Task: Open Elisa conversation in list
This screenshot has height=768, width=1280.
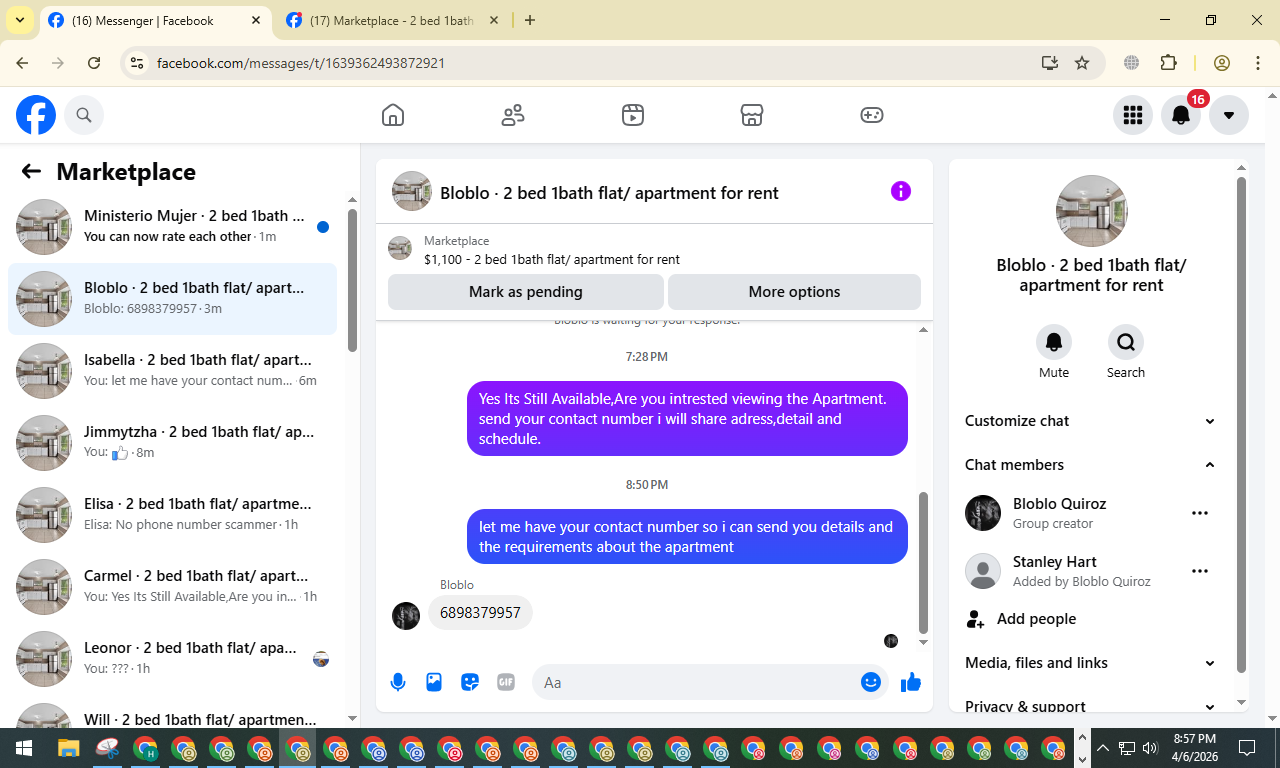Action: (172, 515)
